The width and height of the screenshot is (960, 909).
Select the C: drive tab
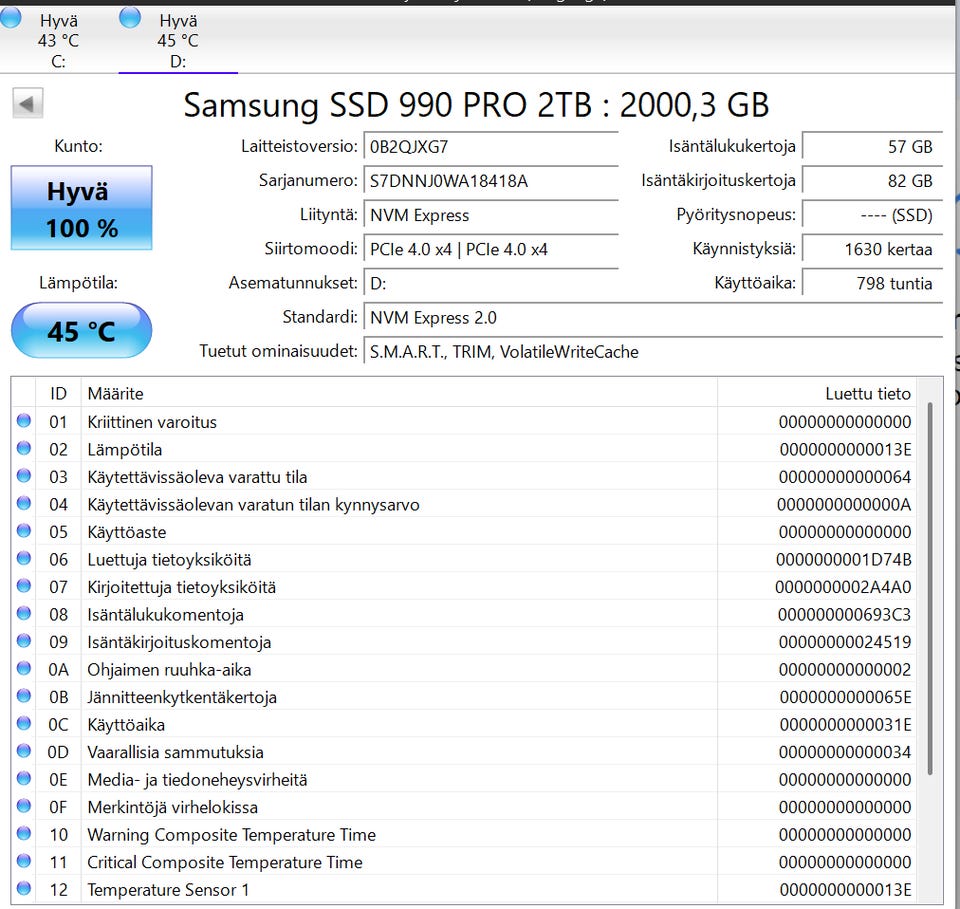58,41
